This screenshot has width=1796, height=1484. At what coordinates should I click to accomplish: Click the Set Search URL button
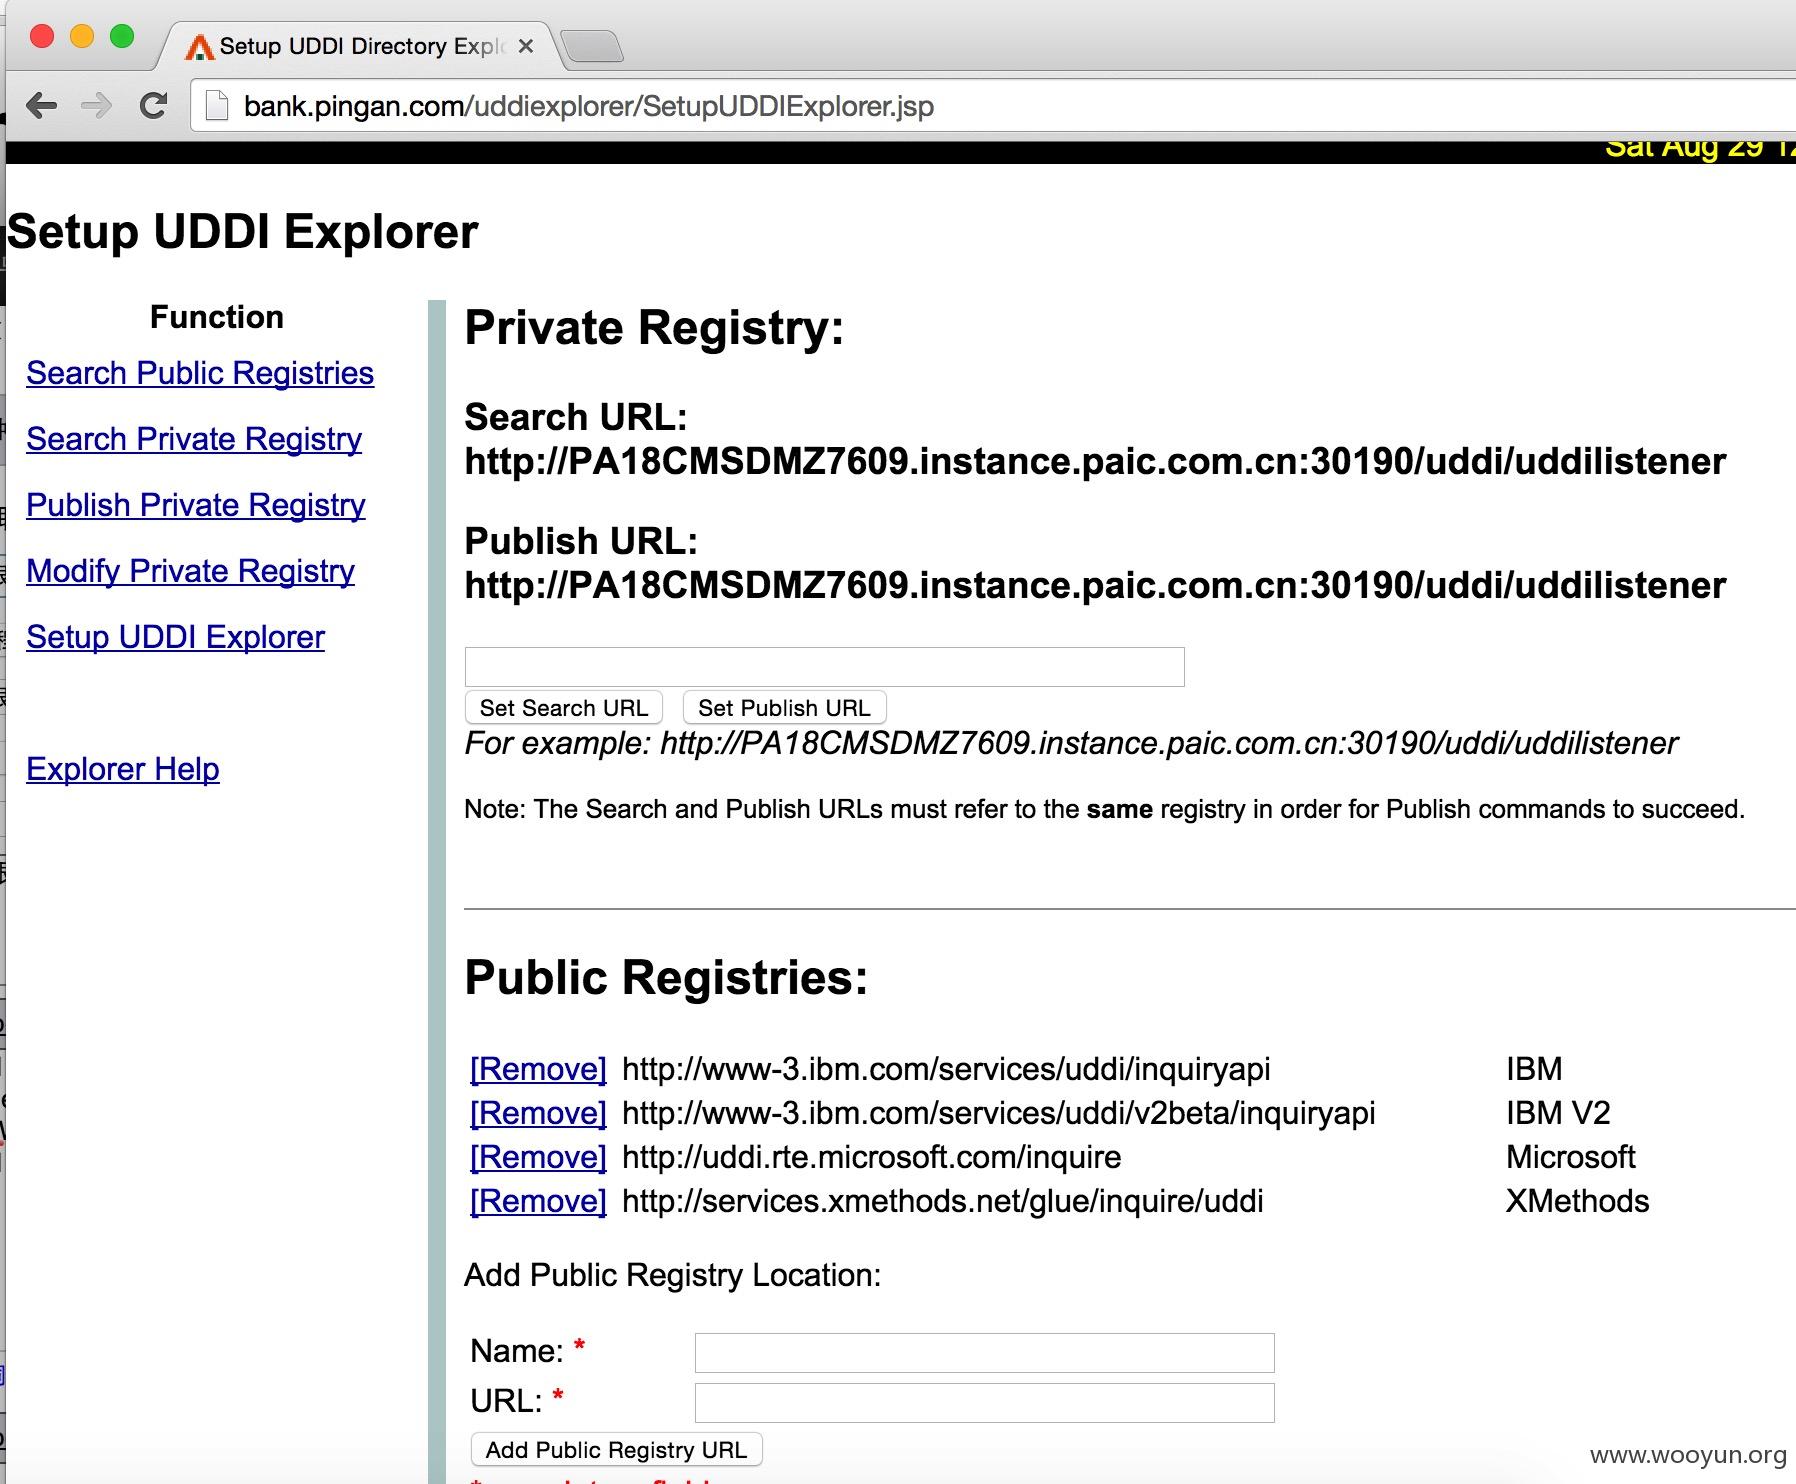tap(564, 708)
